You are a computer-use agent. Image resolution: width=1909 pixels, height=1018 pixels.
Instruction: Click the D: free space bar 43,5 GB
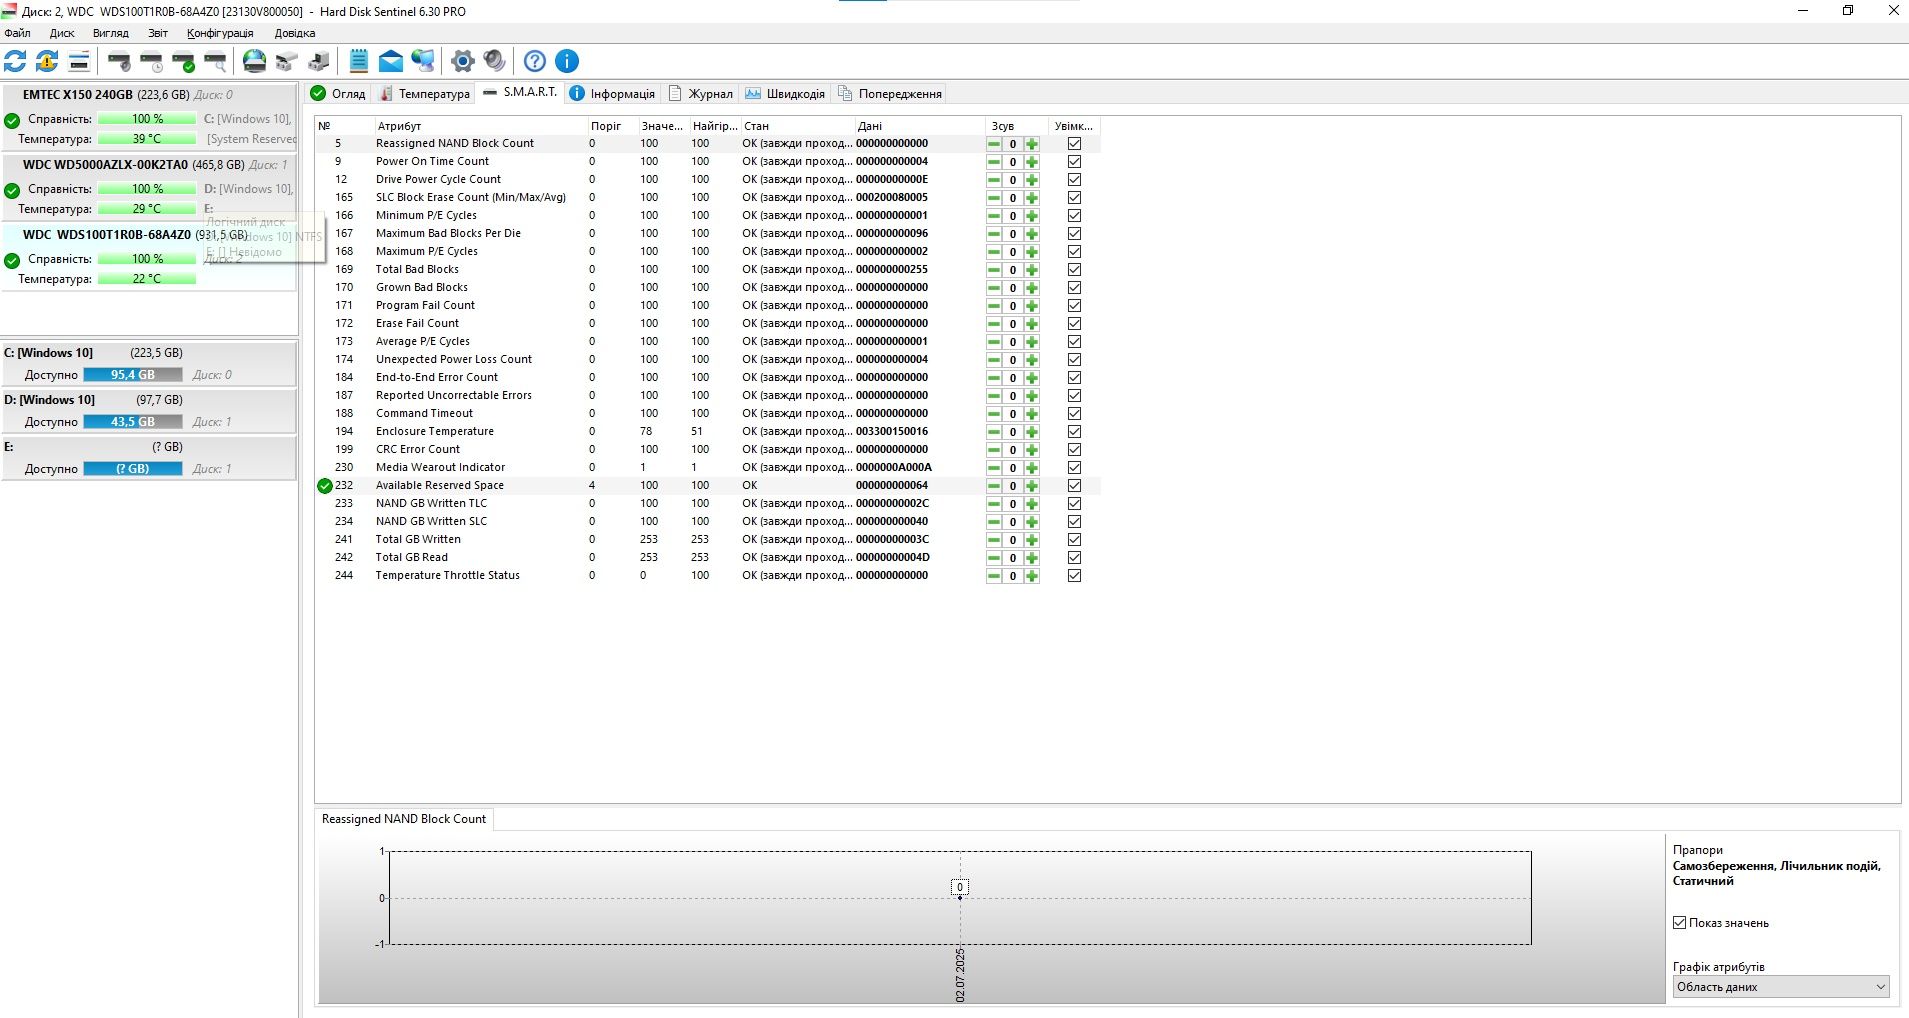tap(133, 422)
